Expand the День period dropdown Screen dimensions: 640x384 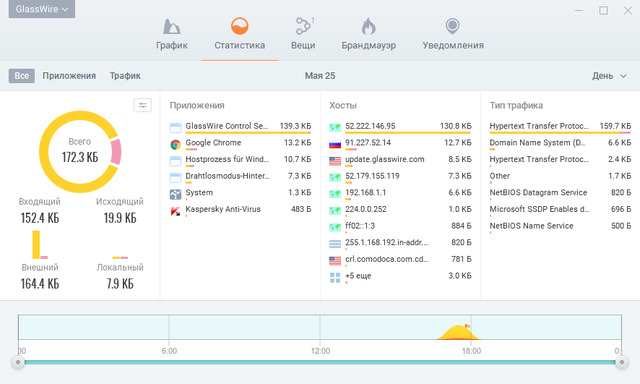(609, 76)
